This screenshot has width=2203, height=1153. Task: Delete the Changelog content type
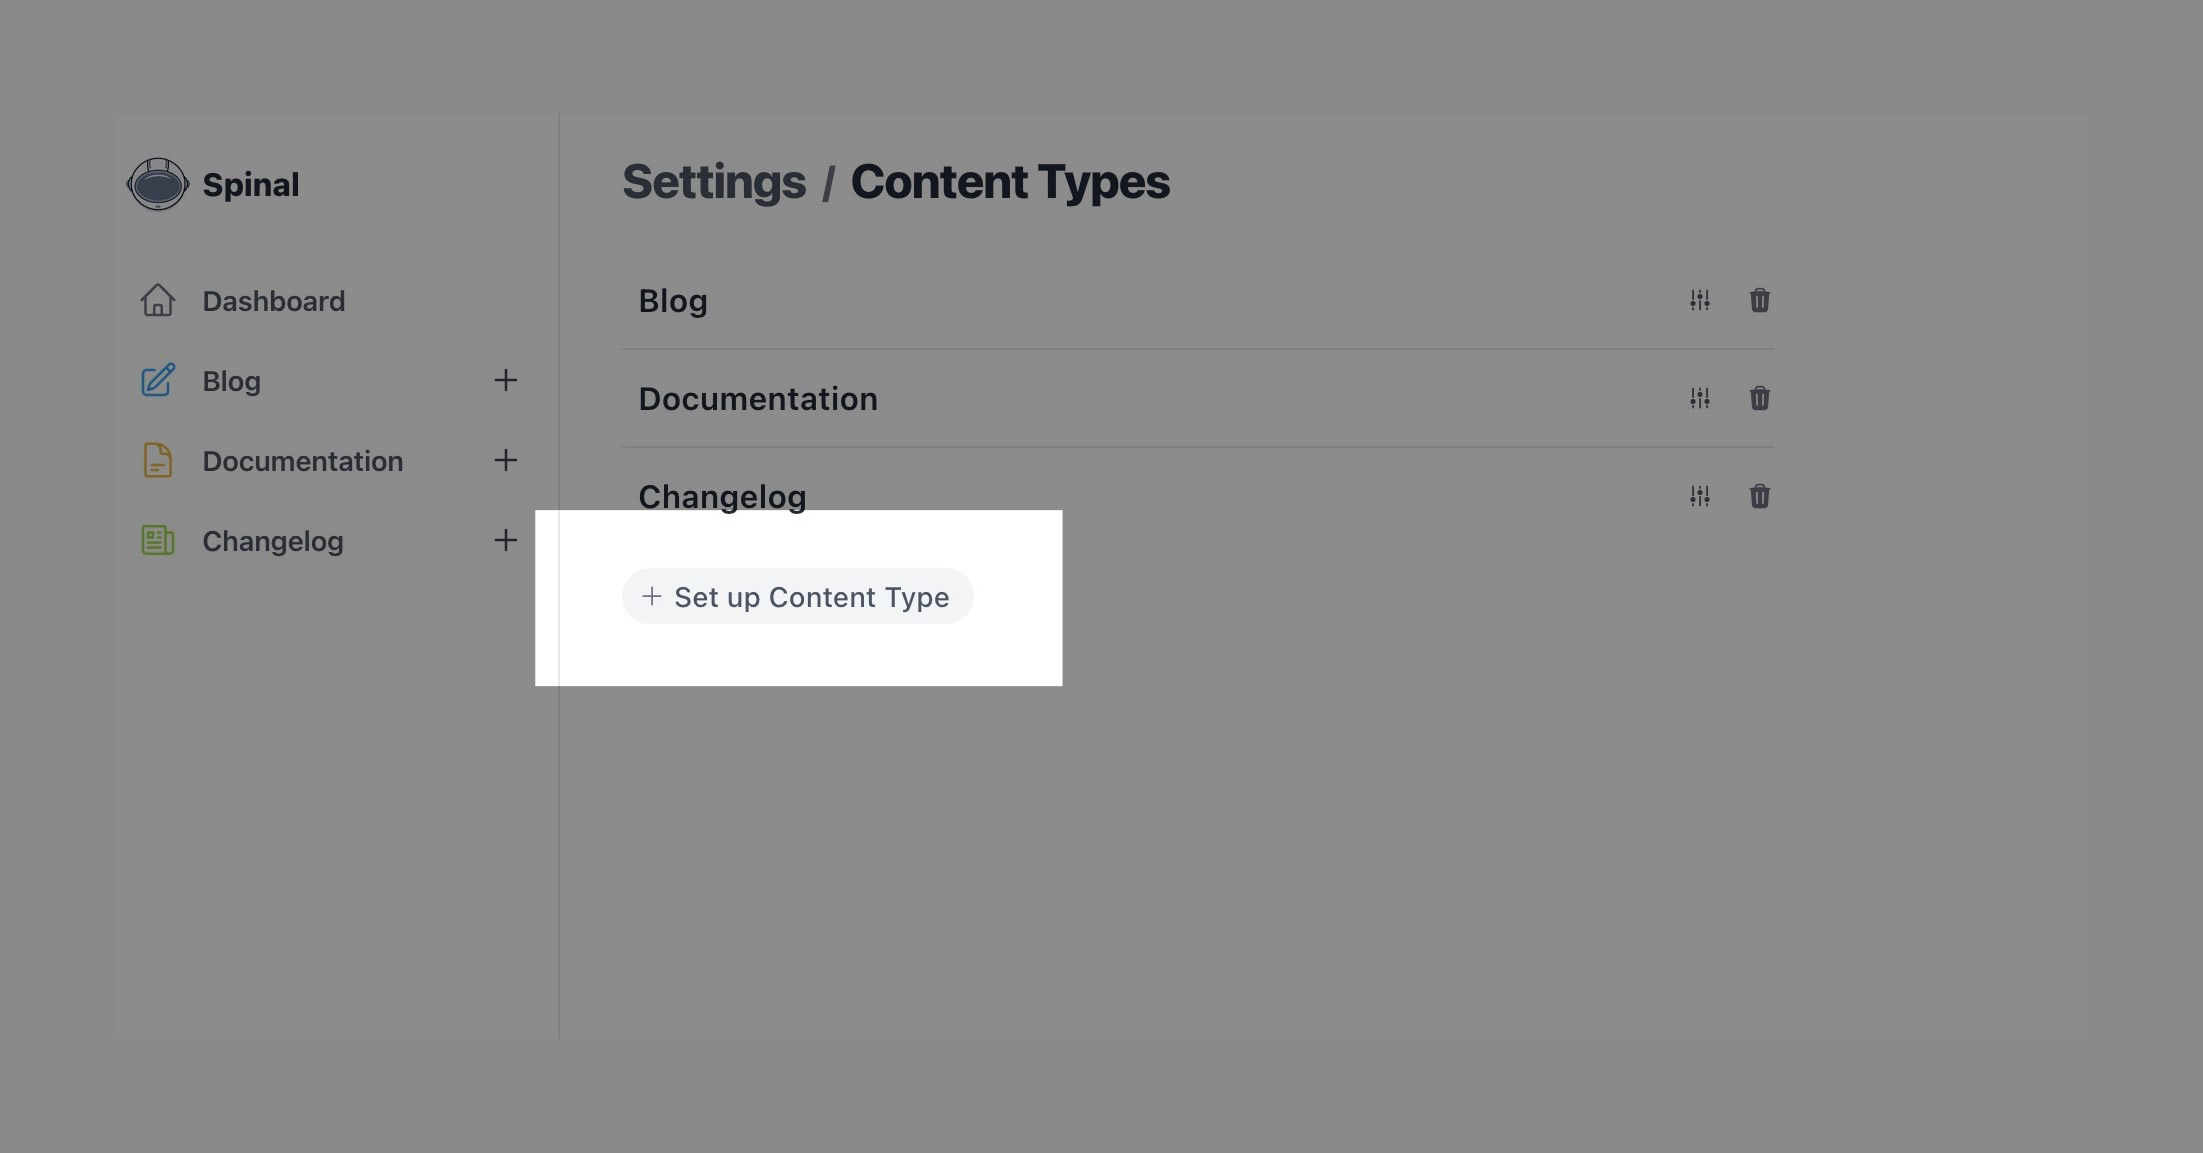pos(1759,496)
